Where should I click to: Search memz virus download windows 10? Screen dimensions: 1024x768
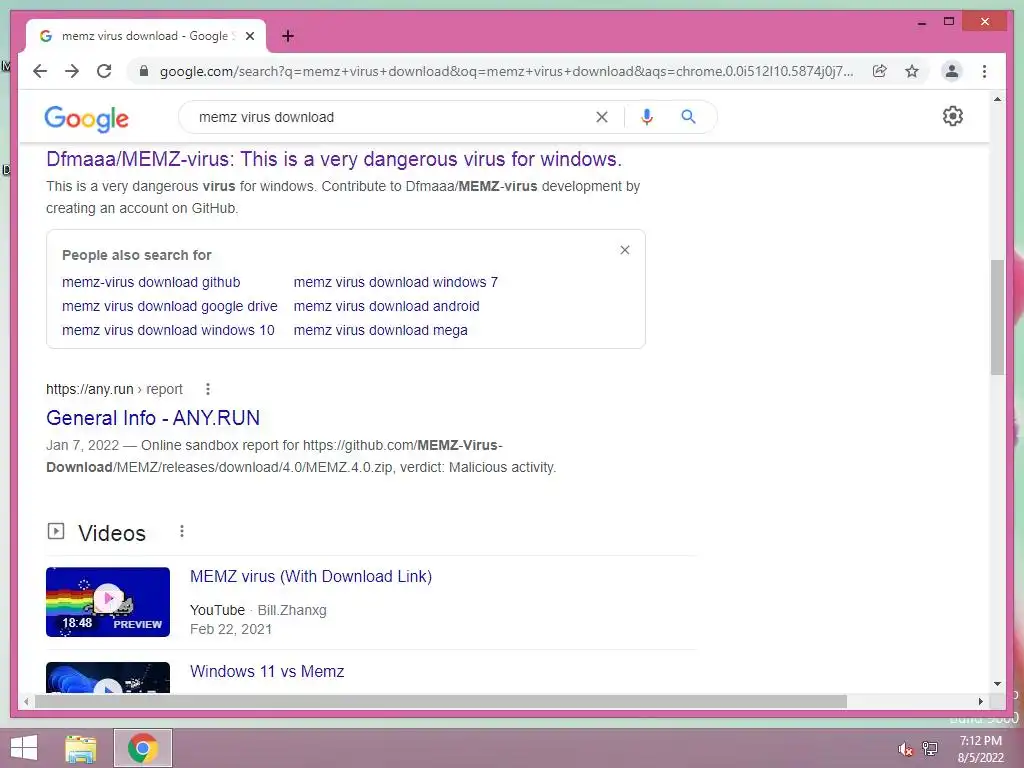168,330
